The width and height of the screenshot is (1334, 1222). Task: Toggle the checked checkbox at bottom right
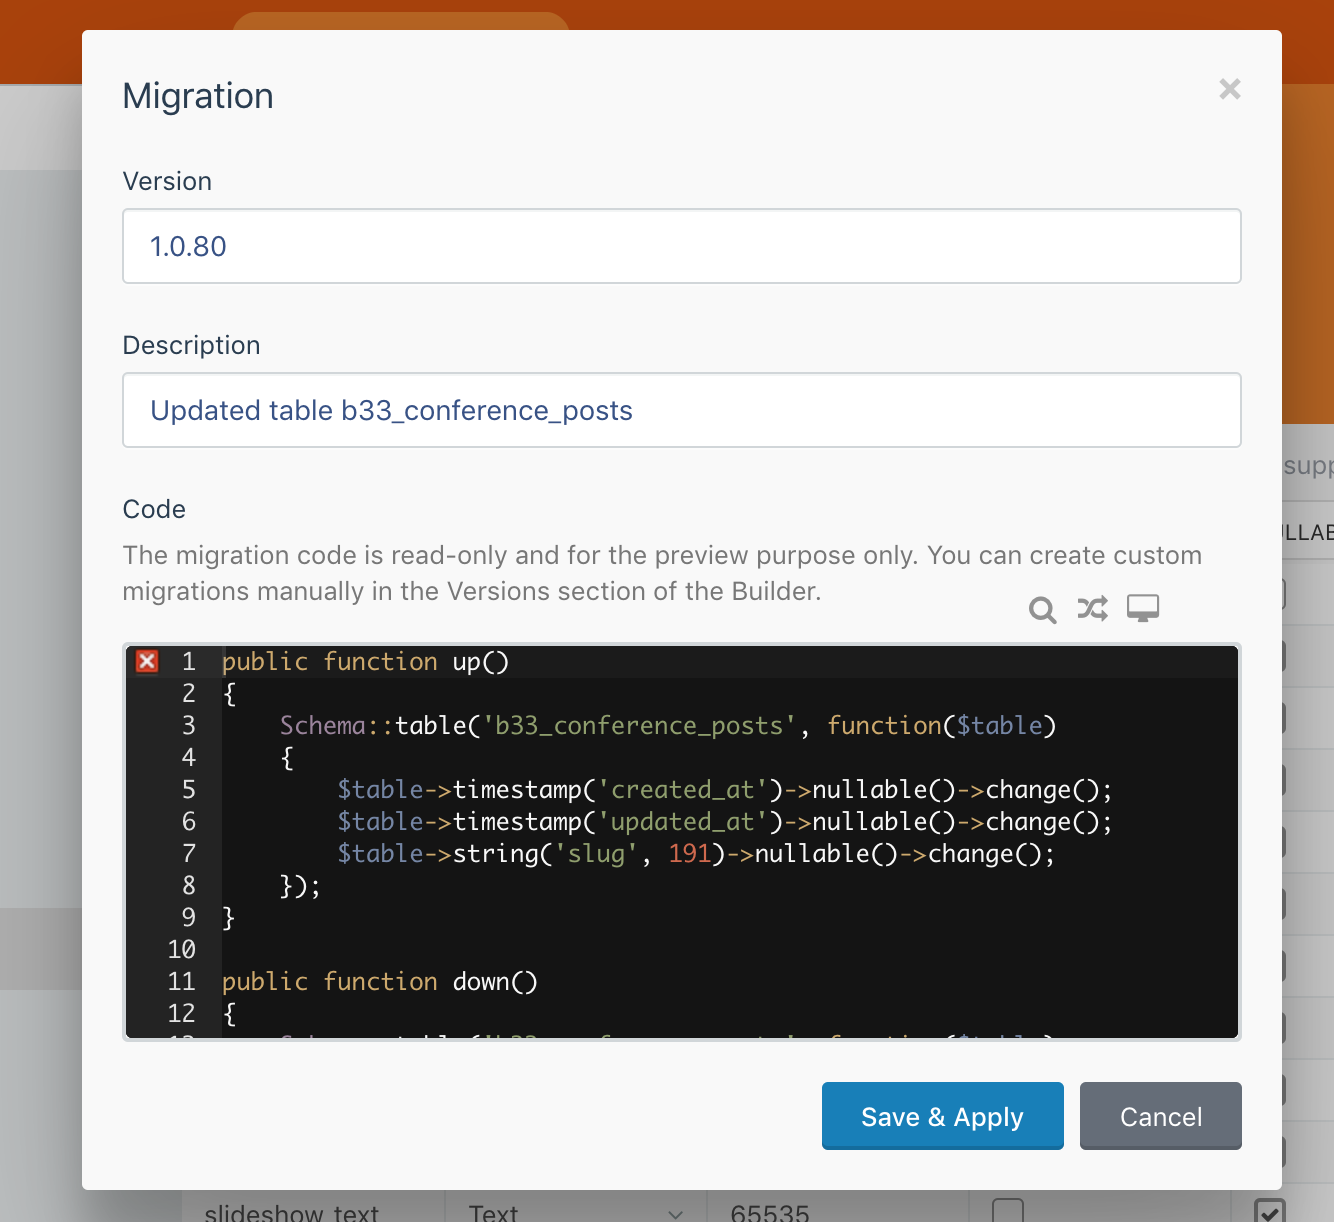click(1271, 1210)
